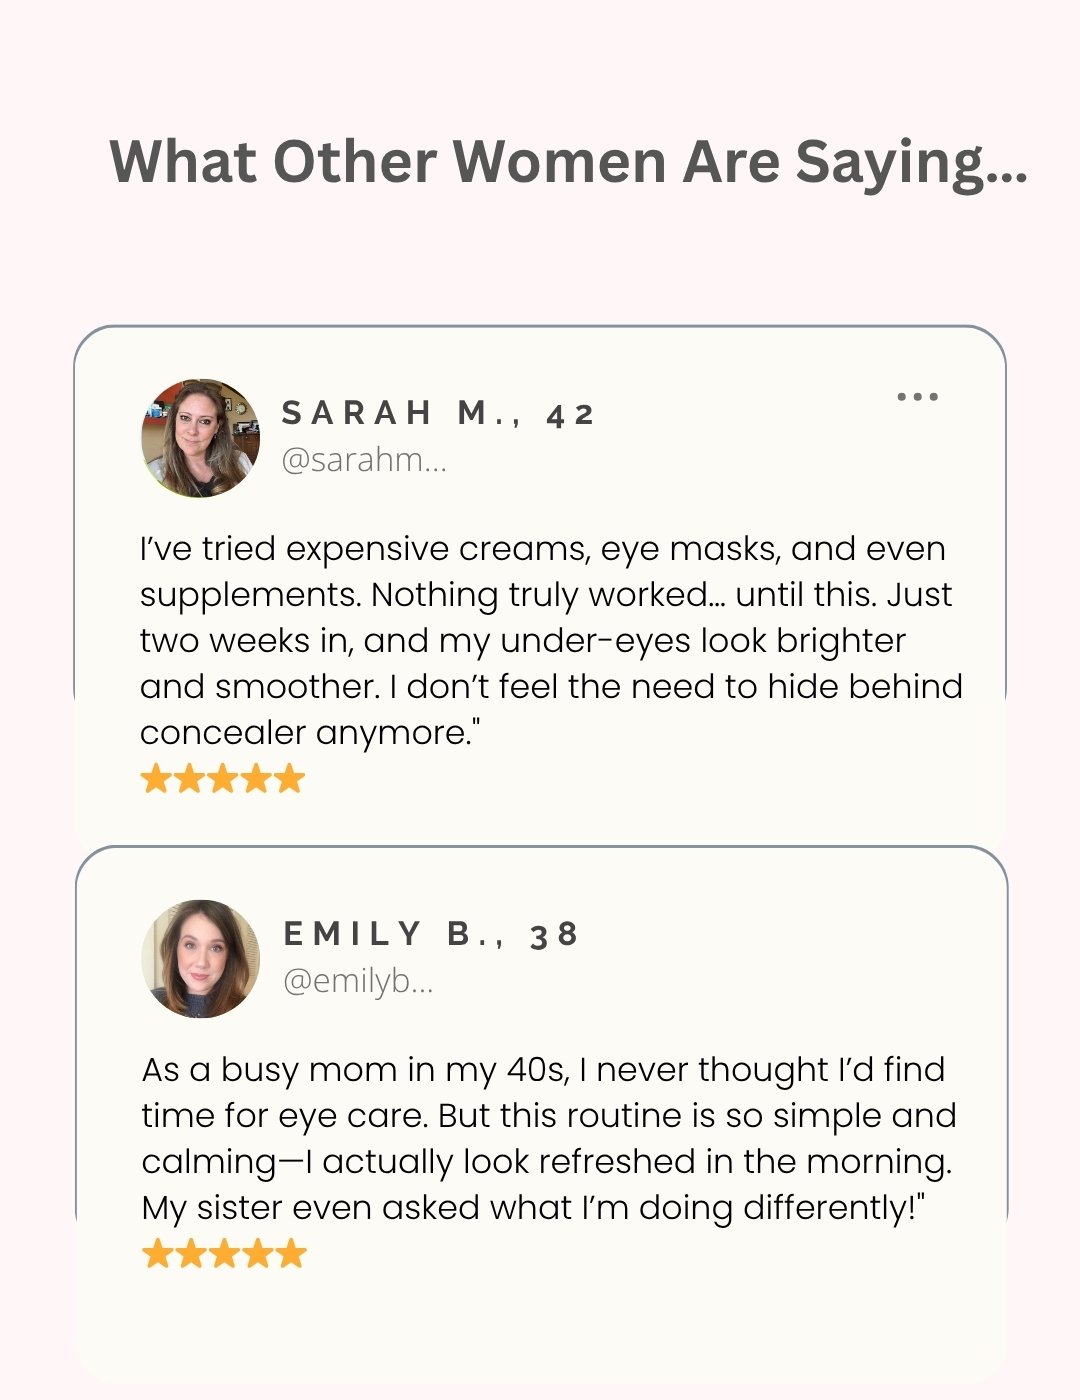Click Sarah's review text about expensive creams

click(x=551, y=640)
